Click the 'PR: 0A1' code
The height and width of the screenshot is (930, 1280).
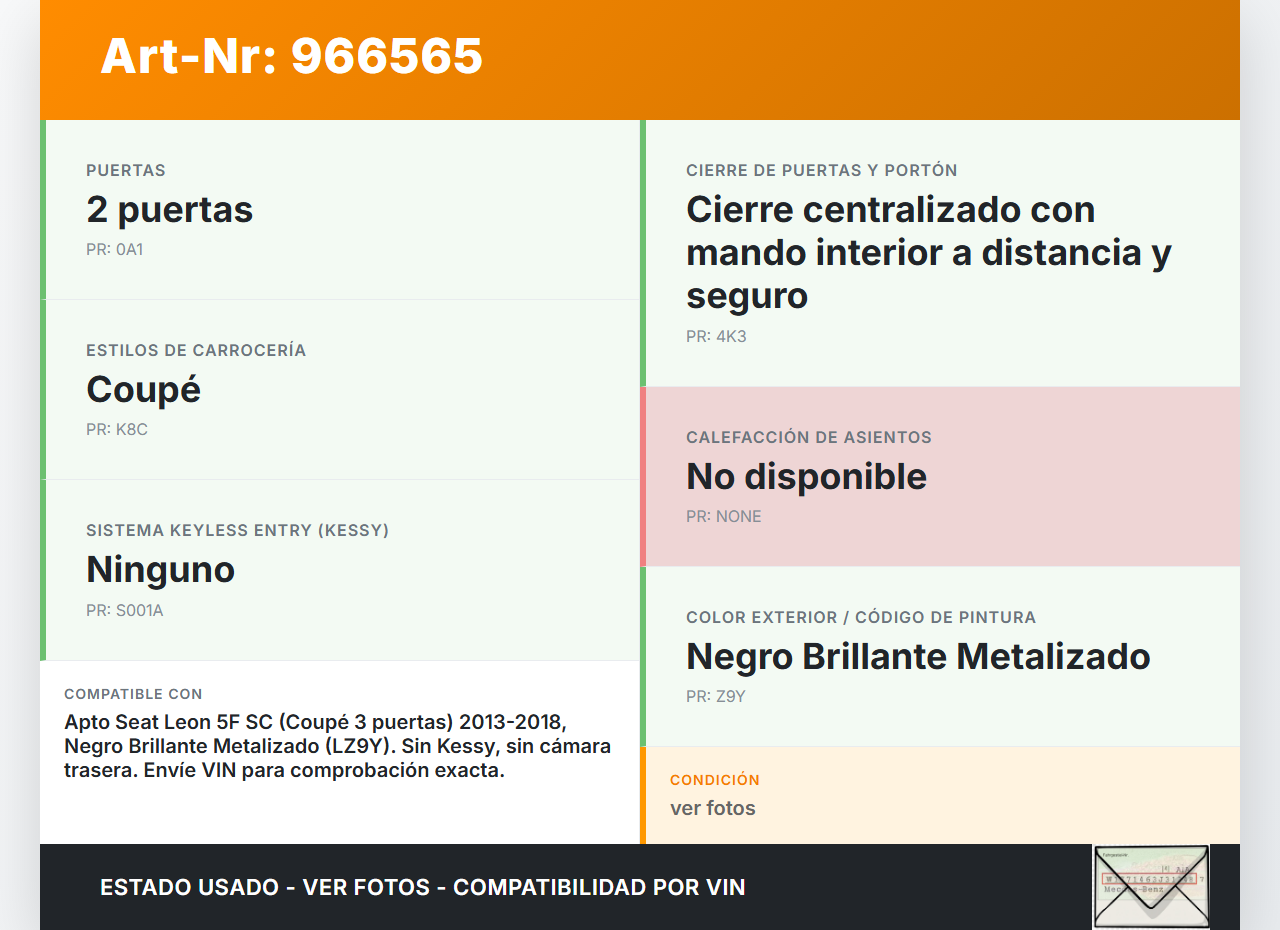point(115,250)
